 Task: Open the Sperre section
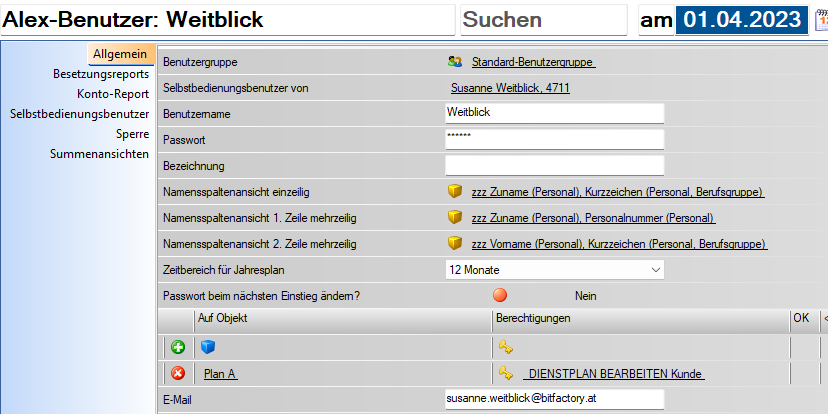132,134
